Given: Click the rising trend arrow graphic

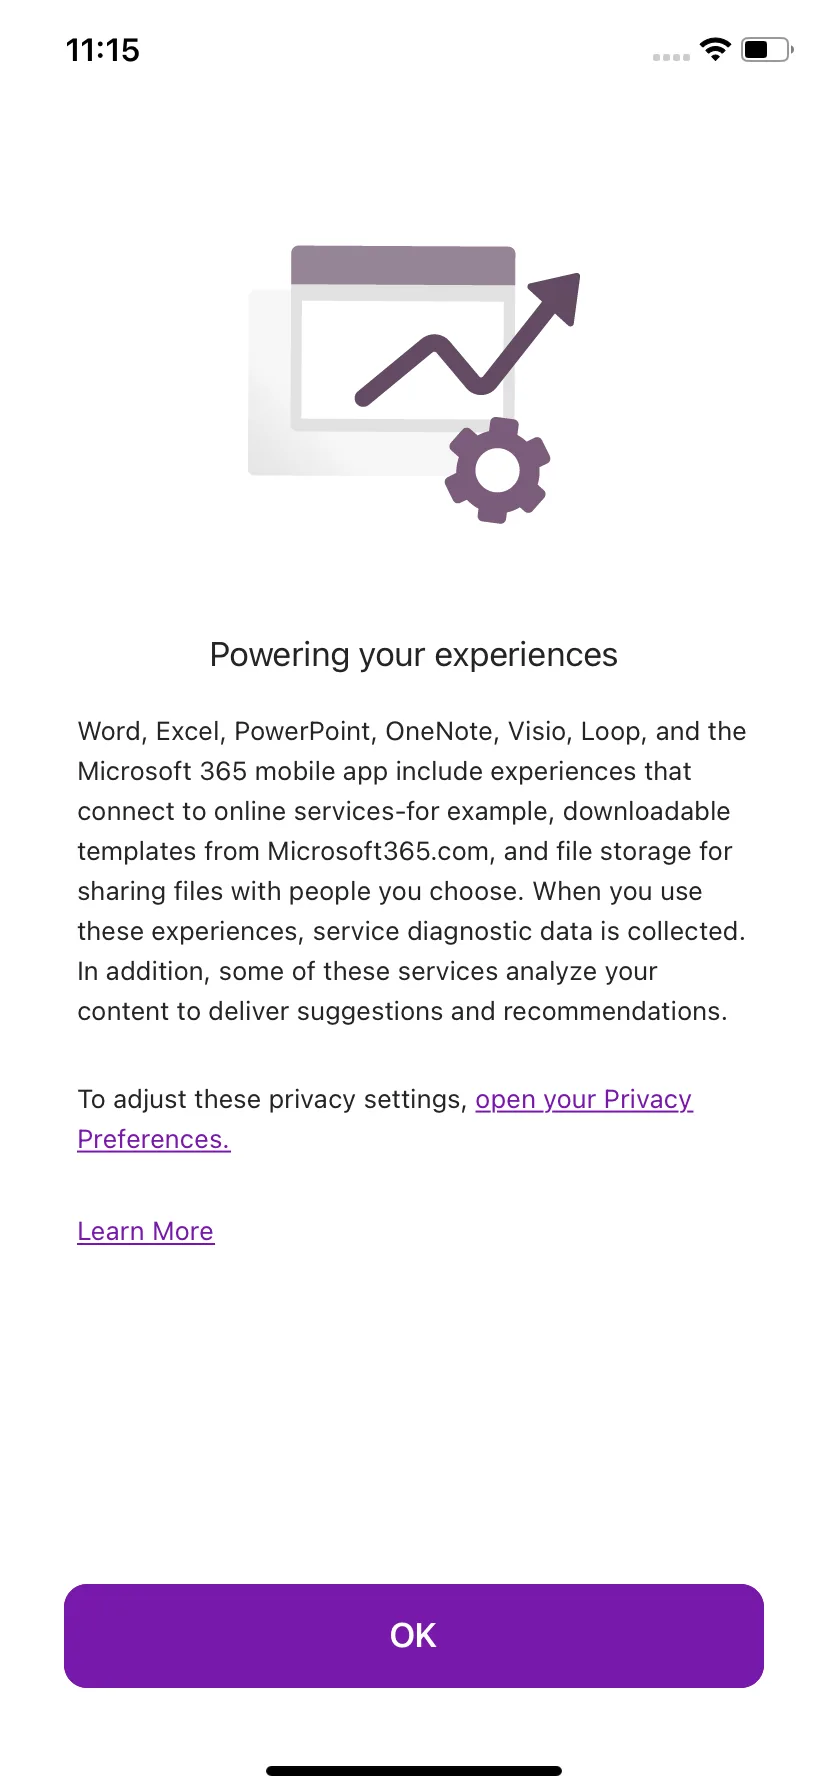Looking at the screenshot, I should point(468,340).
